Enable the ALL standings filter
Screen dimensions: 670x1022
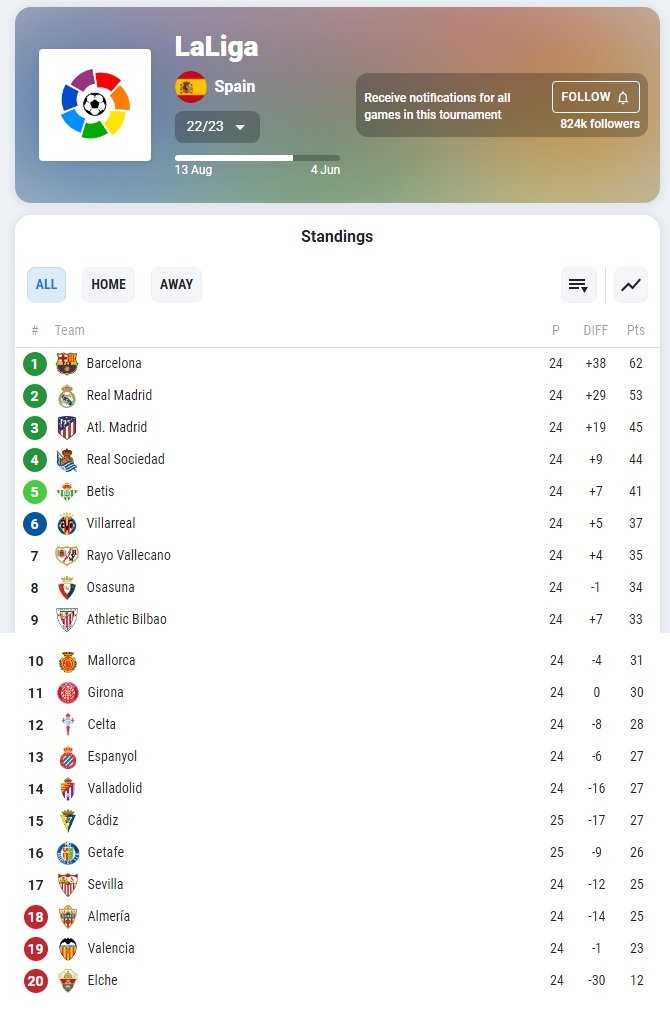[x=46, y=284]
